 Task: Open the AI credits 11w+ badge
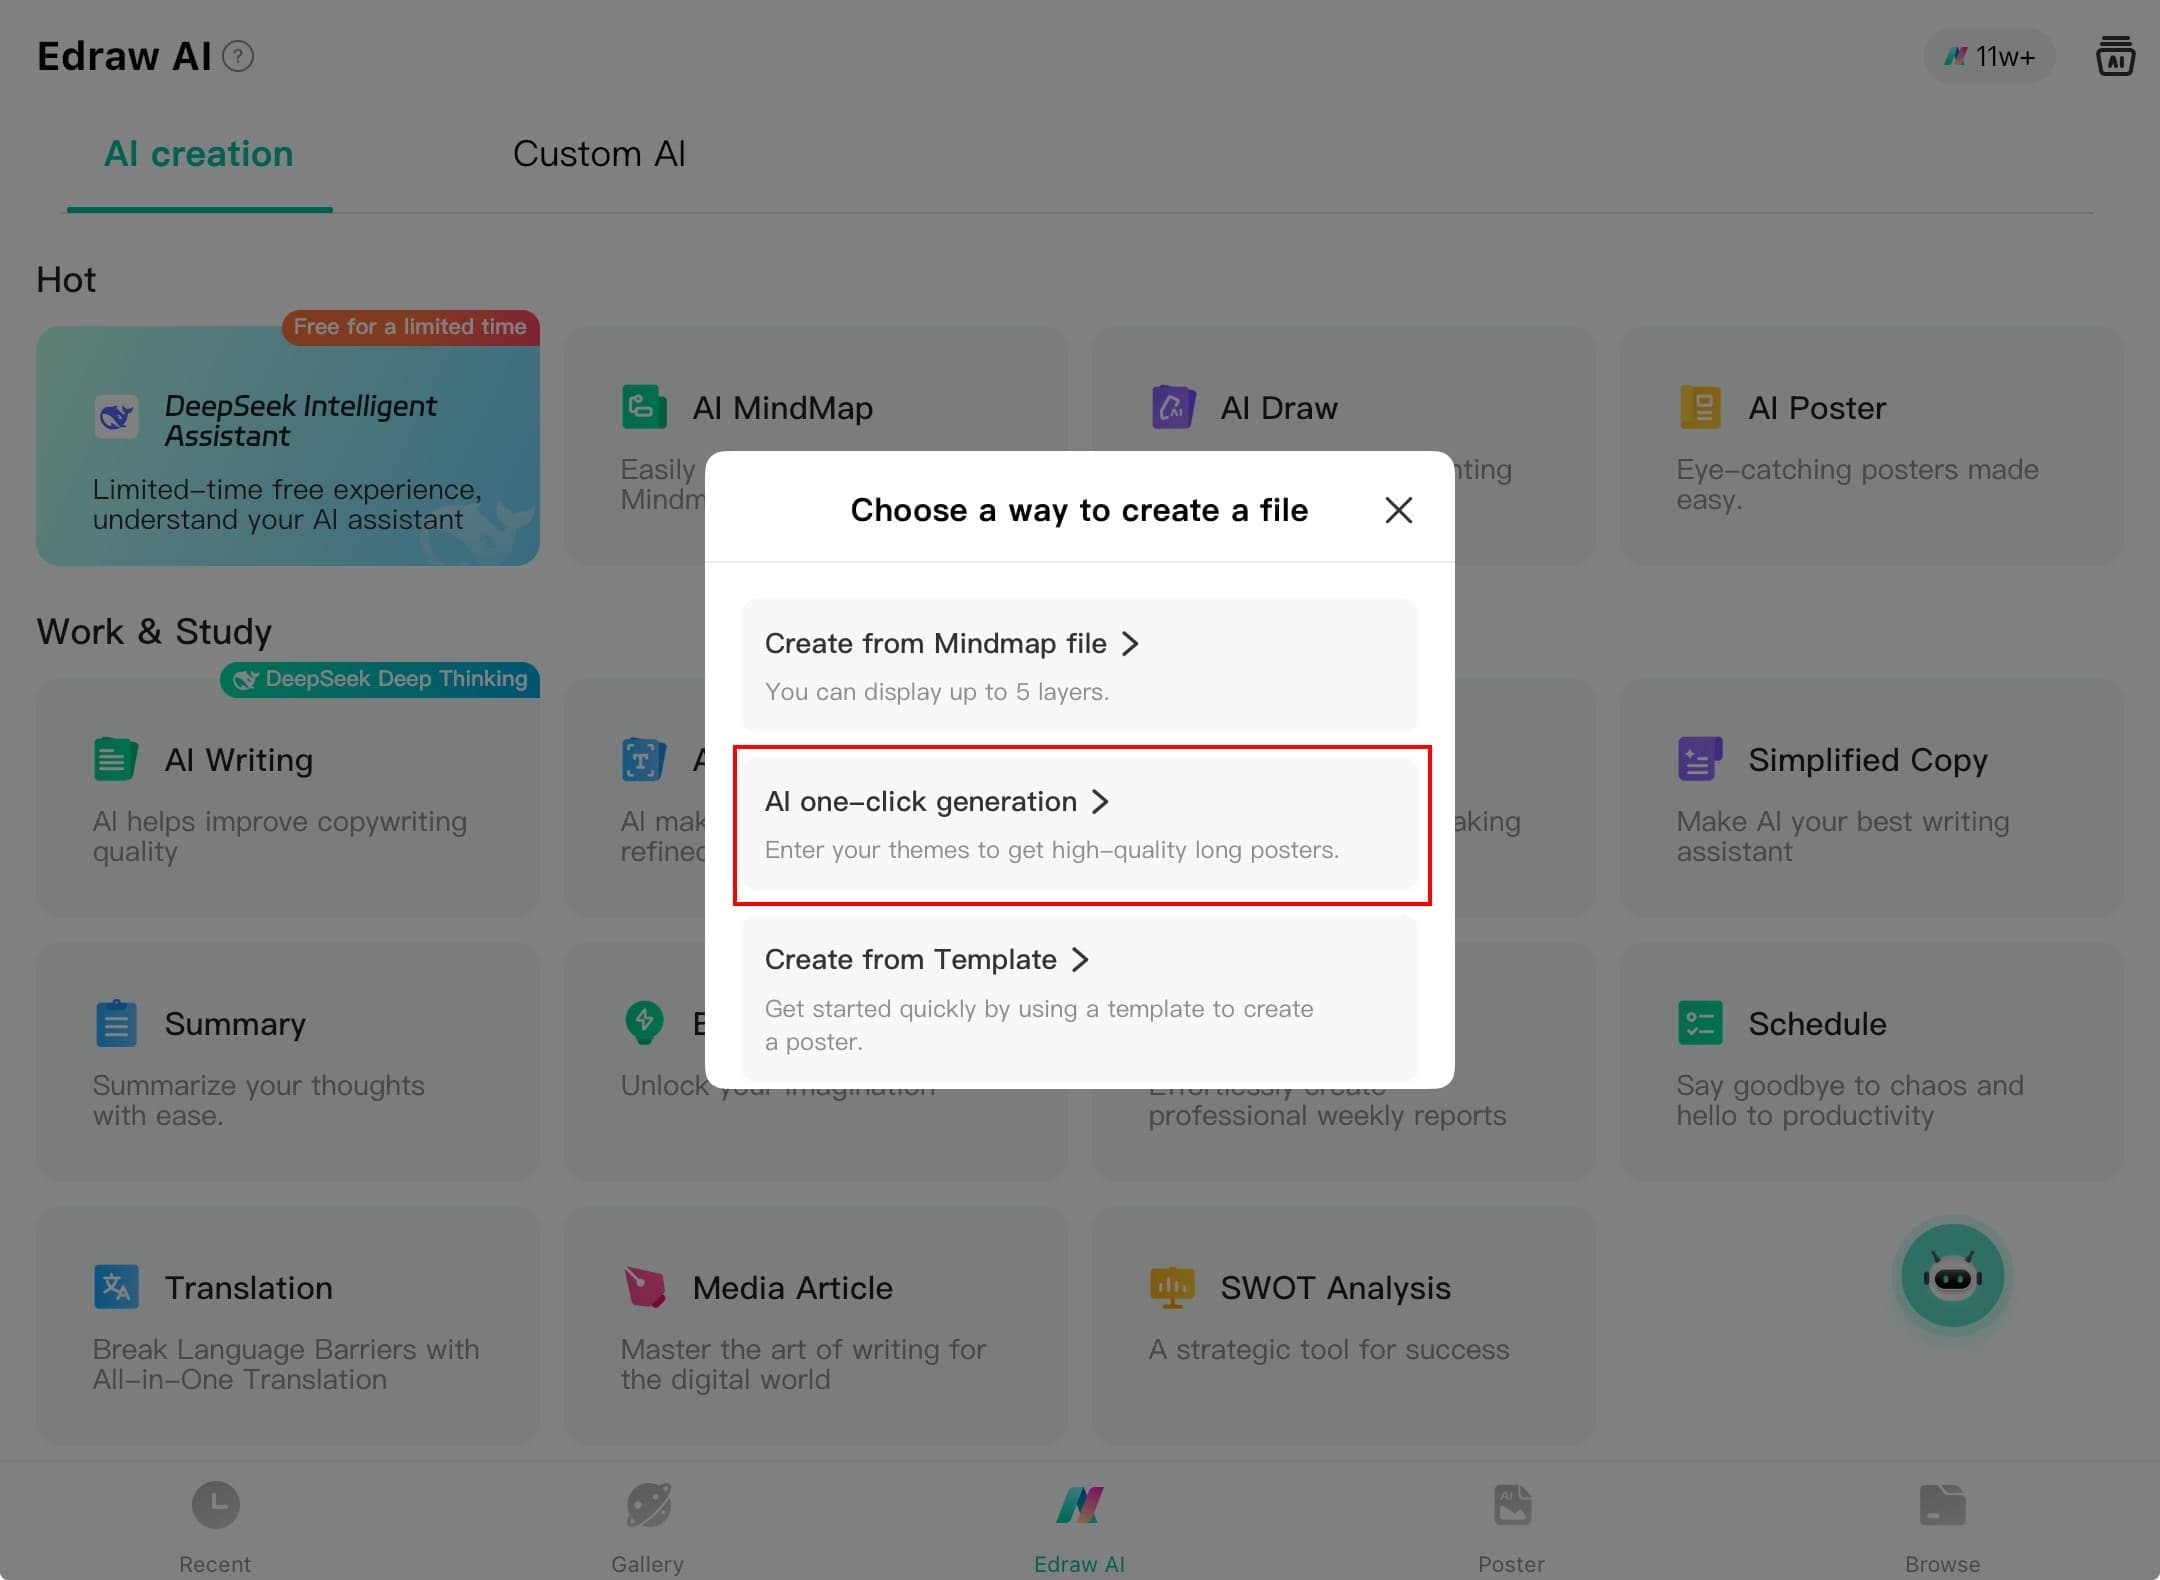(x=1989, y=56)
